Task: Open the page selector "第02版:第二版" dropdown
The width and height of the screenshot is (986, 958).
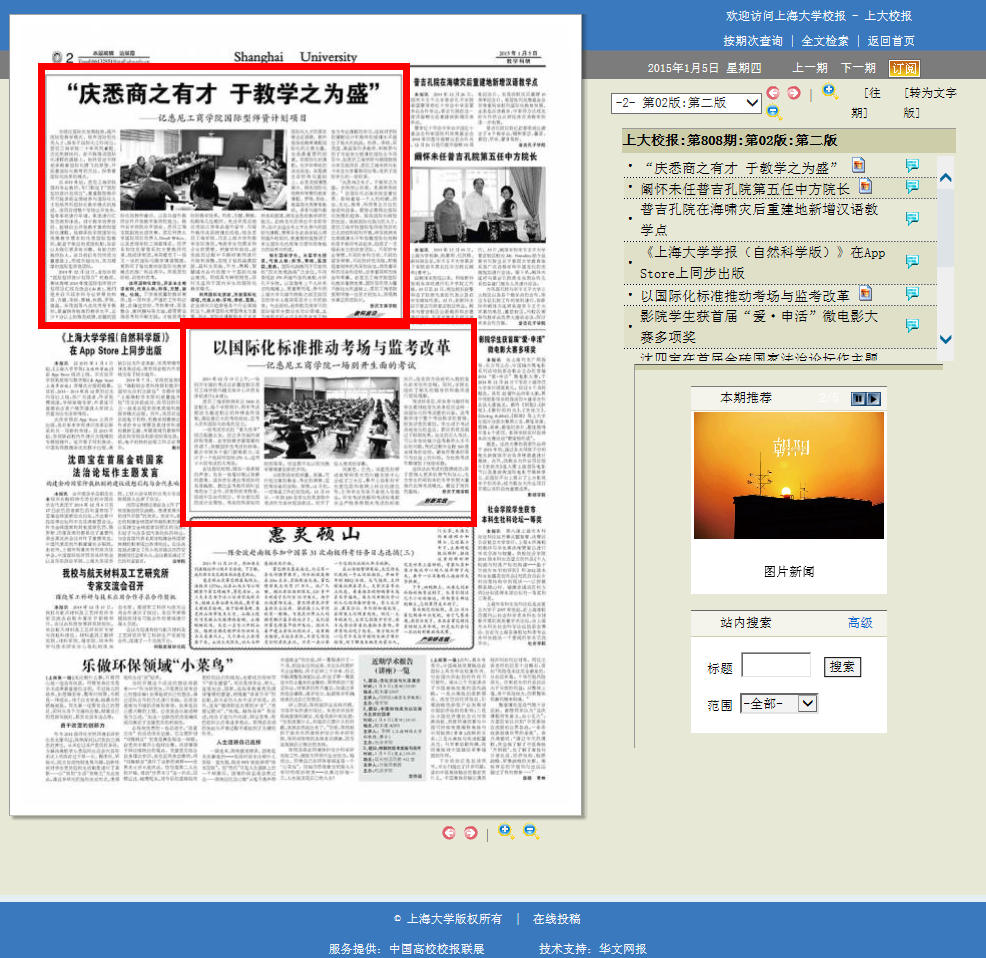Action: point(687,103)
